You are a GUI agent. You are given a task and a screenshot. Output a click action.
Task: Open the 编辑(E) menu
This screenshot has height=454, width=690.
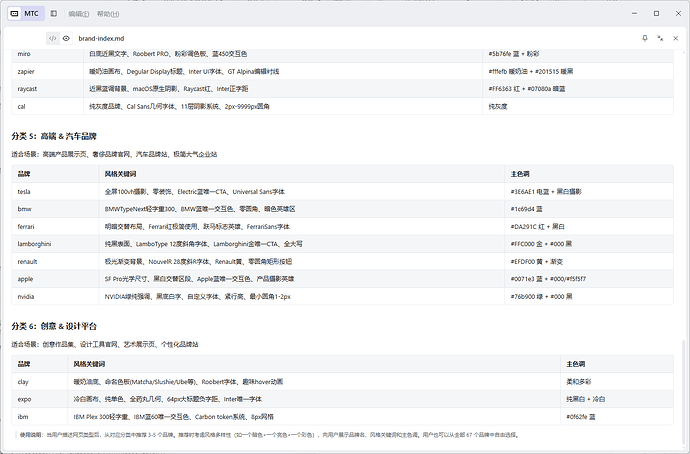[79, 14]
